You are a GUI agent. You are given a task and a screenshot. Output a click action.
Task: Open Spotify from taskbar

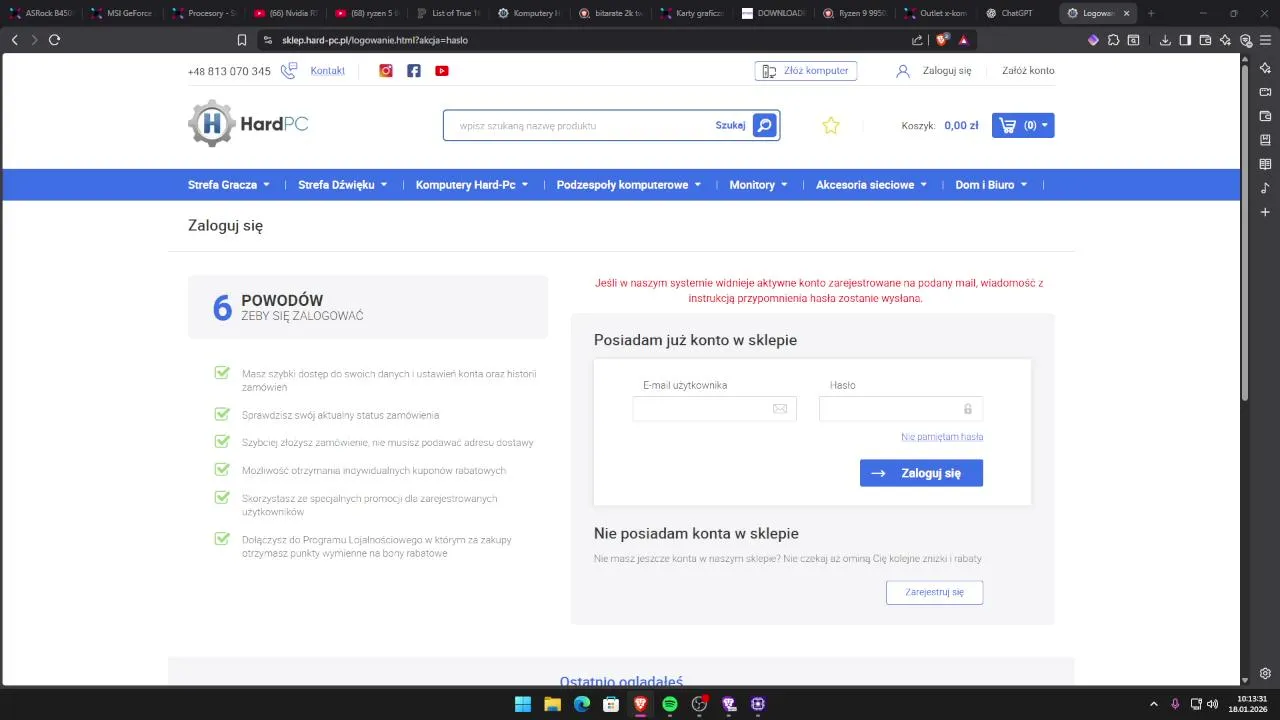(x=670, y=704)
